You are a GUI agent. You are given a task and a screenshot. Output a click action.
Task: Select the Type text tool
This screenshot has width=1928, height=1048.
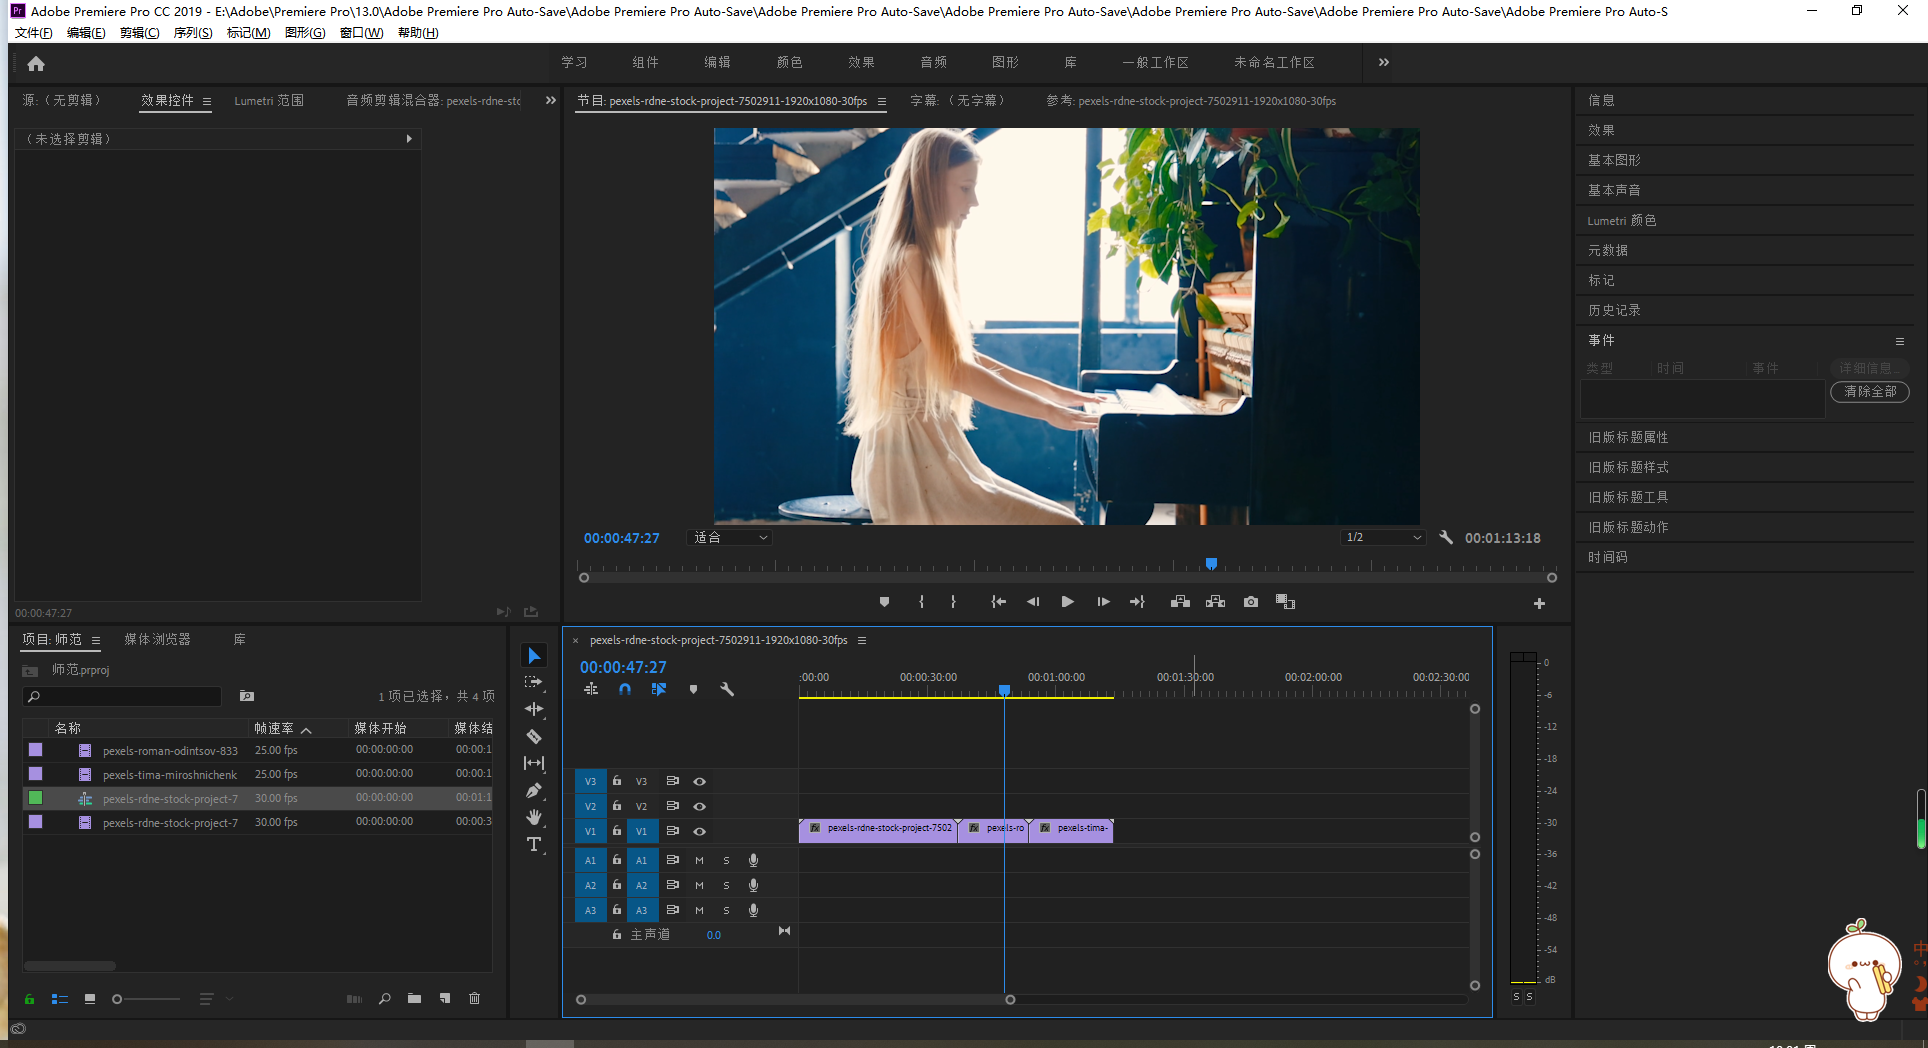tap(534, 845)
